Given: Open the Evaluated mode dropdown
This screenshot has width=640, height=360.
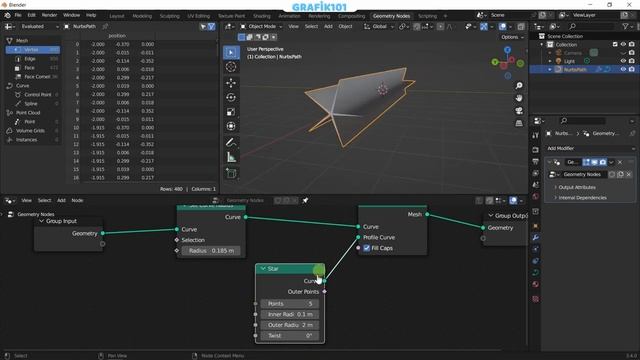Looking at the screenshot, I should pyautogui.click(x=40, y=27).
